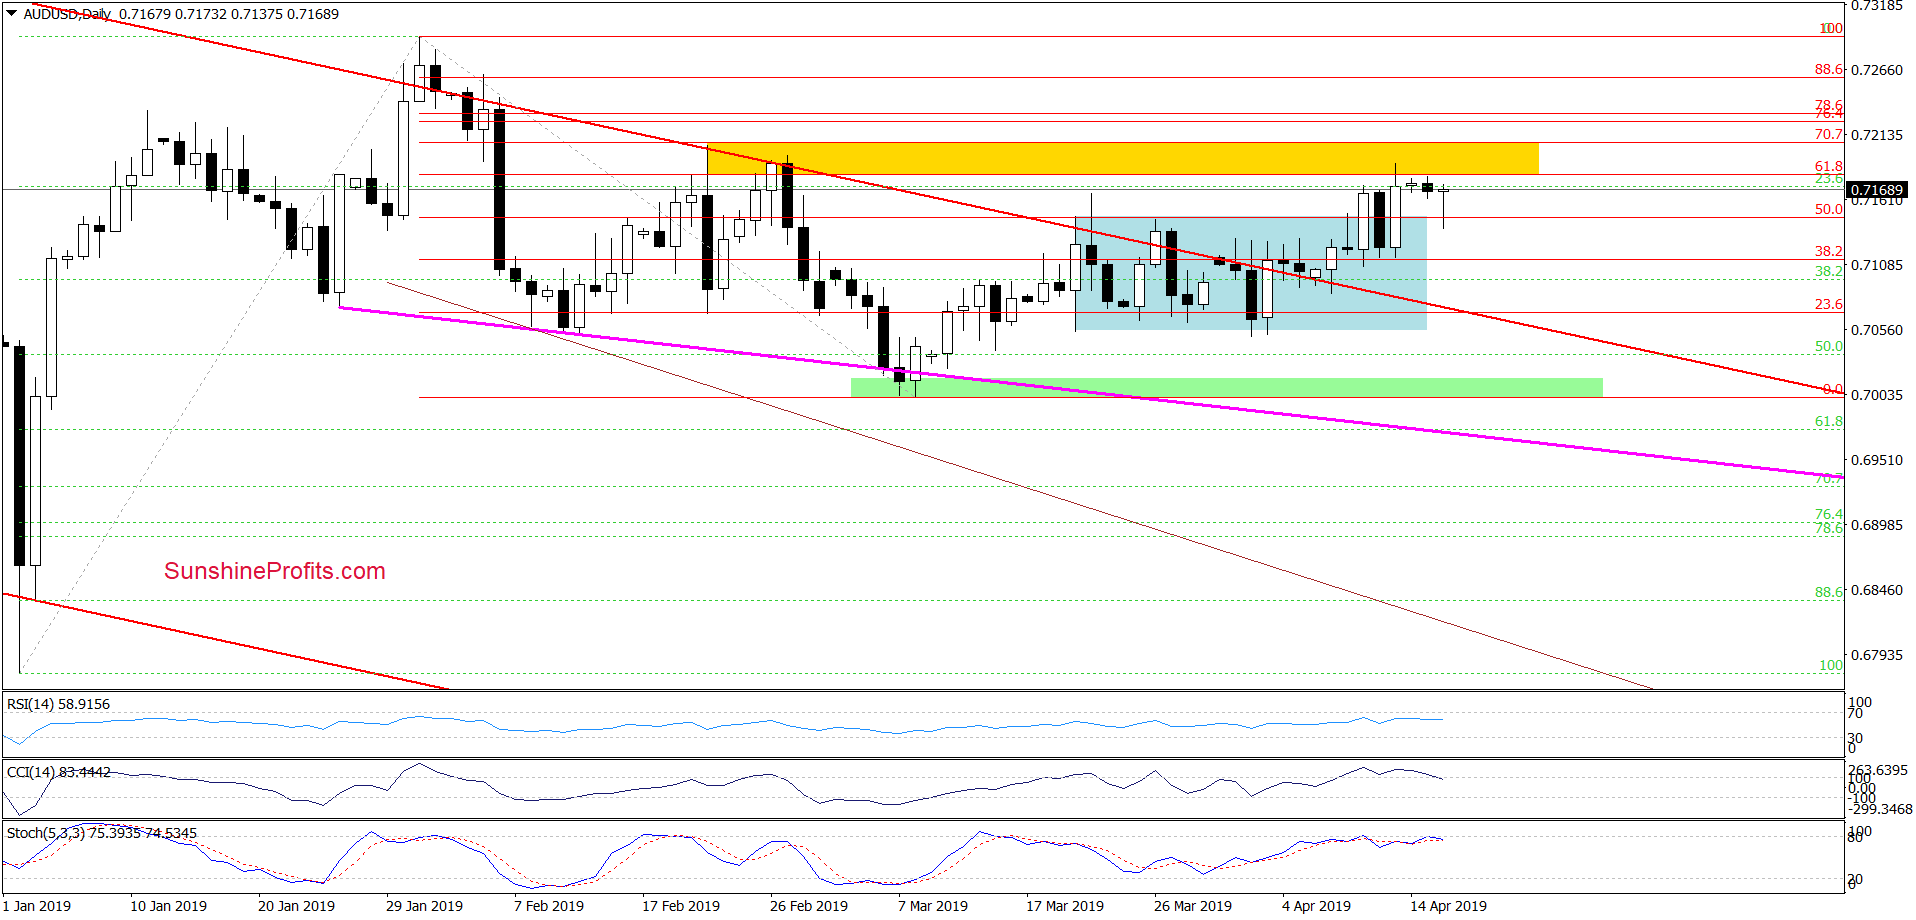Click the red 50.0 Fibonacci level label
Screen dimensions: 1916x920
pos(1829,209)
